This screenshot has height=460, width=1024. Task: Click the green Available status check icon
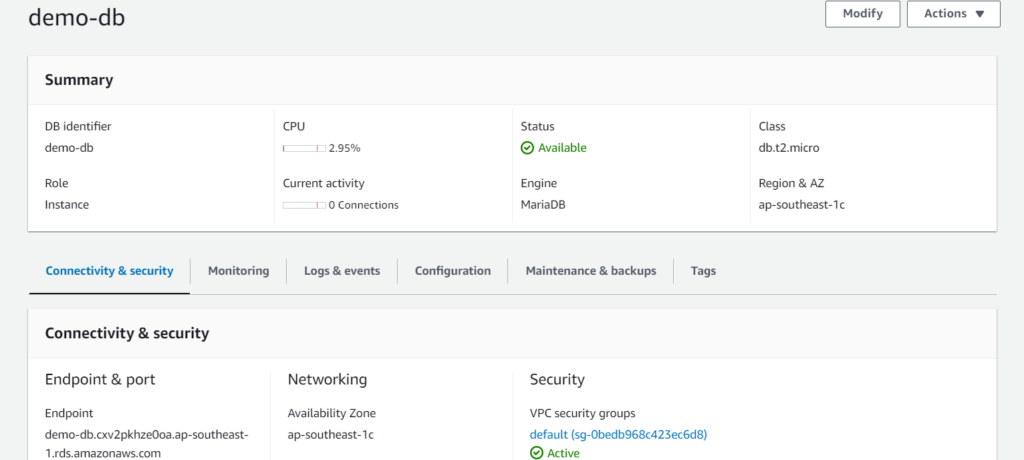point(527,148)
